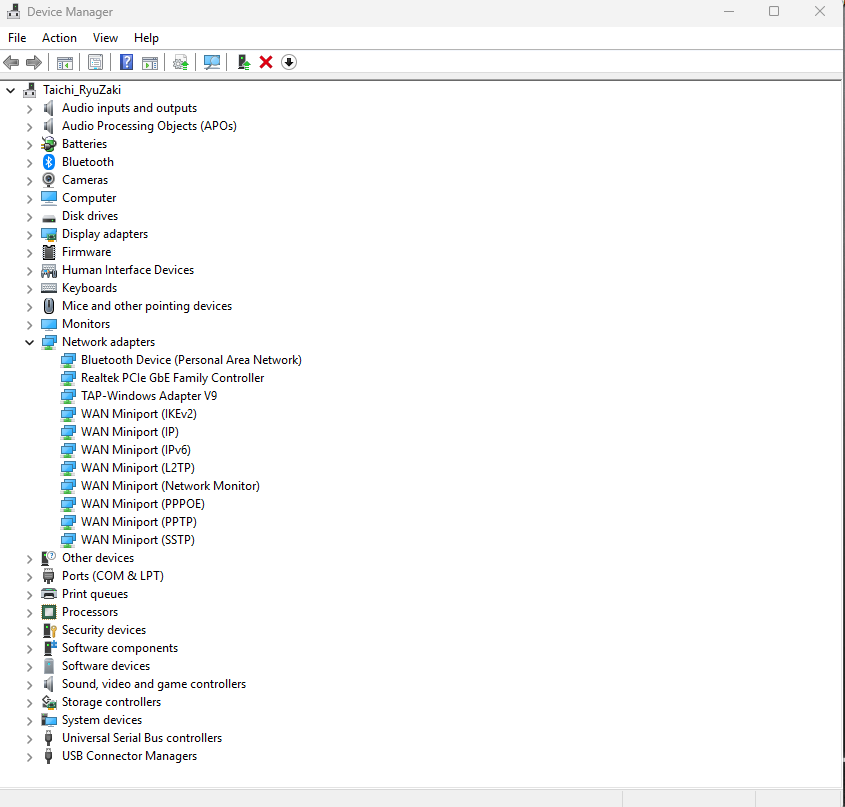This screenshot has height=807, width=845.
Task: Expand the Human Interface Devices category
Action: (29, 271)
